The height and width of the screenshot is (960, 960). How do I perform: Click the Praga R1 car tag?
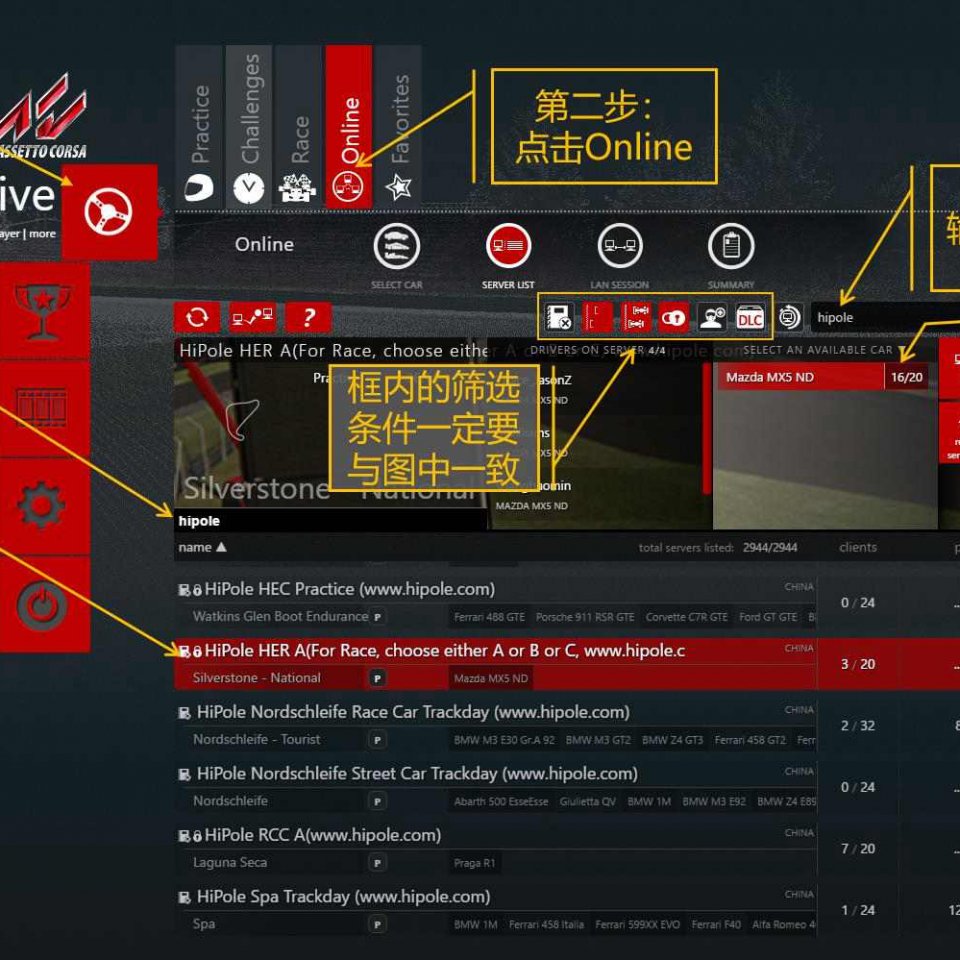click(x=474, y=863)
